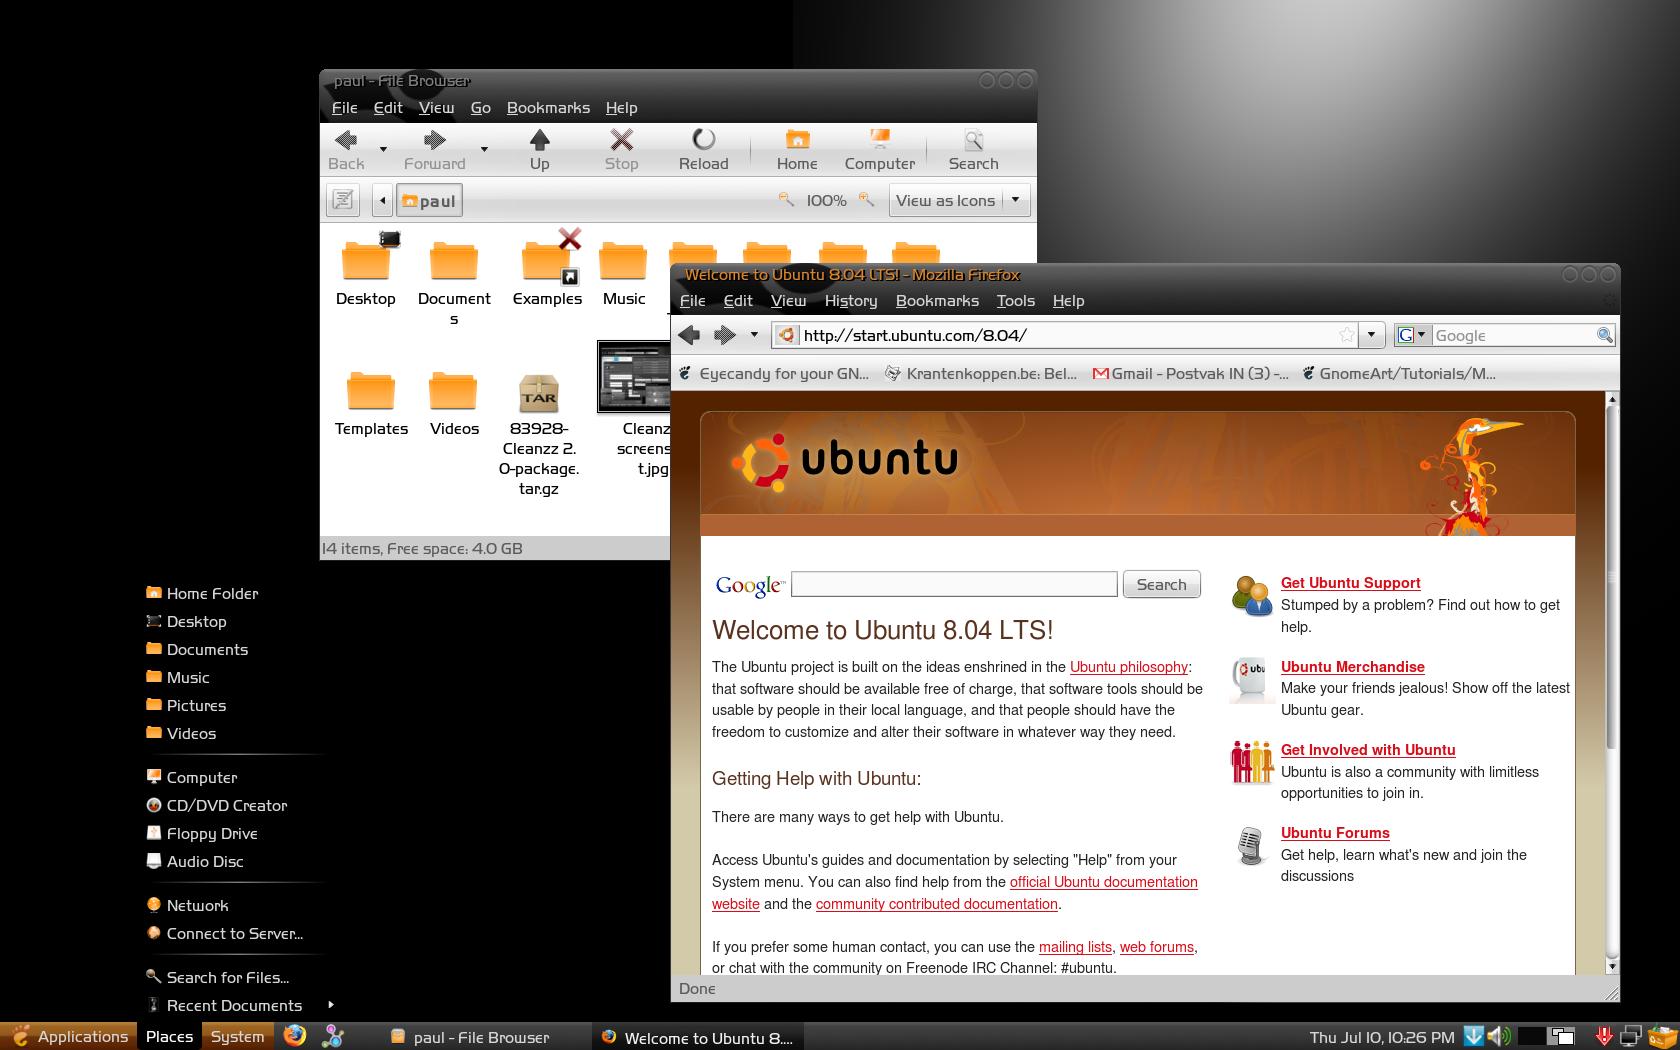
Task: Zoom in using the magnifier next to 100%
Action: [866, 200]
